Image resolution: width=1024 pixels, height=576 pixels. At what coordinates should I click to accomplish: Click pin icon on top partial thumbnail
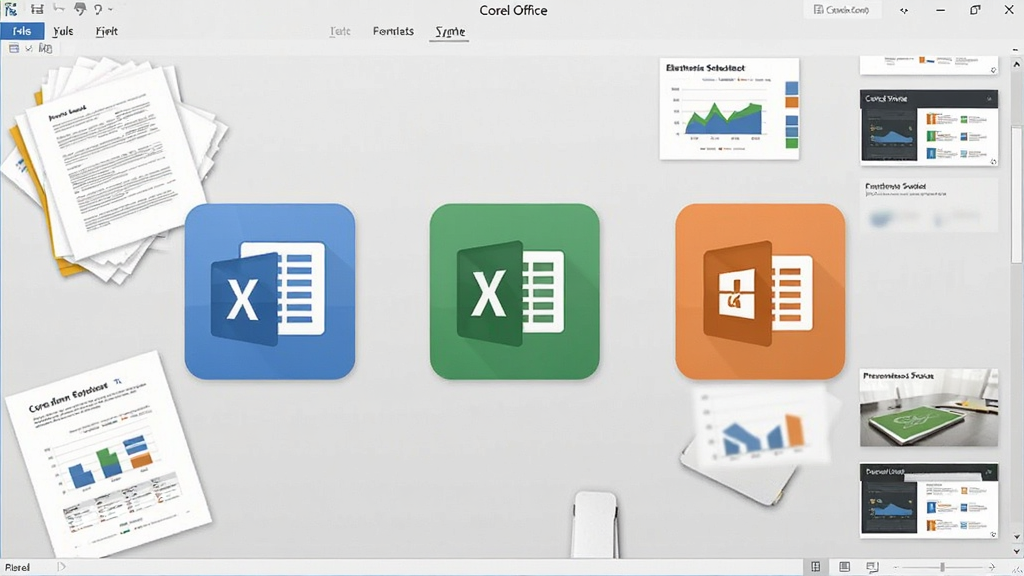click(993, 70)
